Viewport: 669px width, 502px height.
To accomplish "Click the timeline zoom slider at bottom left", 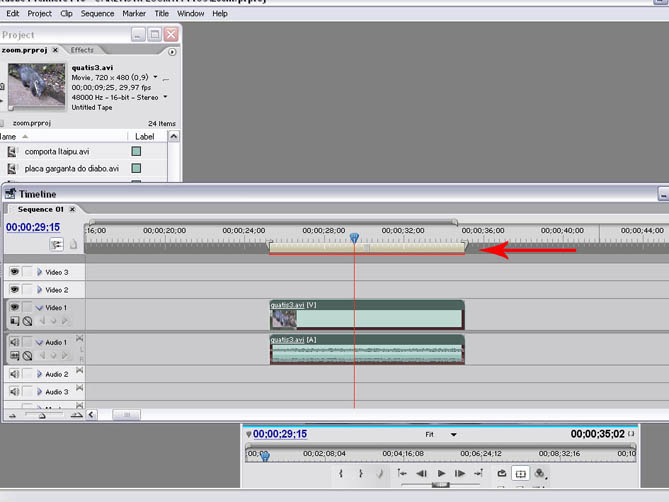I will (x=41, y=414).
